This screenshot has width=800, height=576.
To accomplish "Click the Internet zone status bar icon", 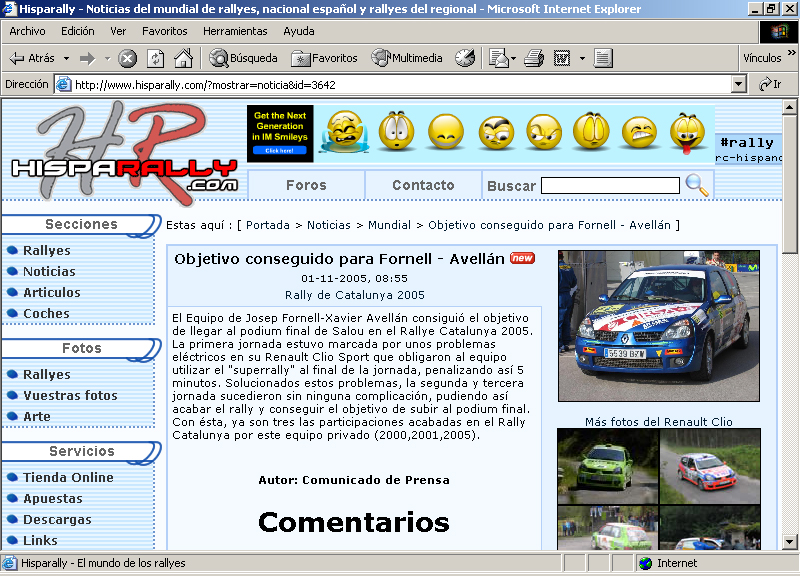I will (645, 563).
